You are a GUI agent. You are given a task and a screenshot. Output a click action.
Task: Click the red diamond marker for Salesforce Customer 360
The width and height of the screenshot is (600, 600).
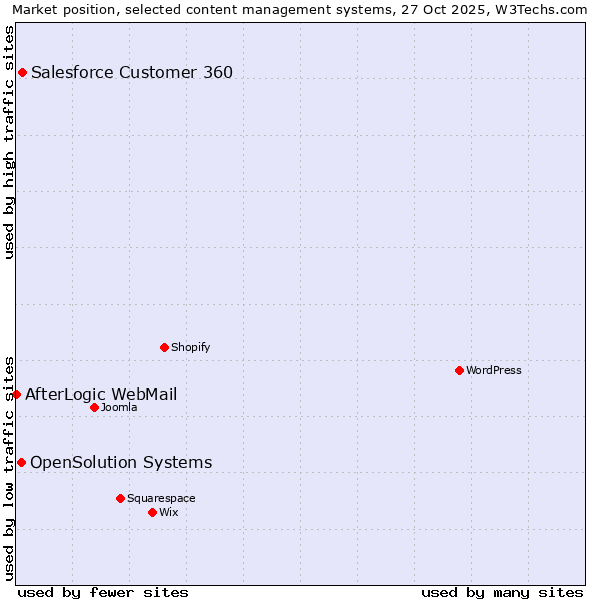22,72
